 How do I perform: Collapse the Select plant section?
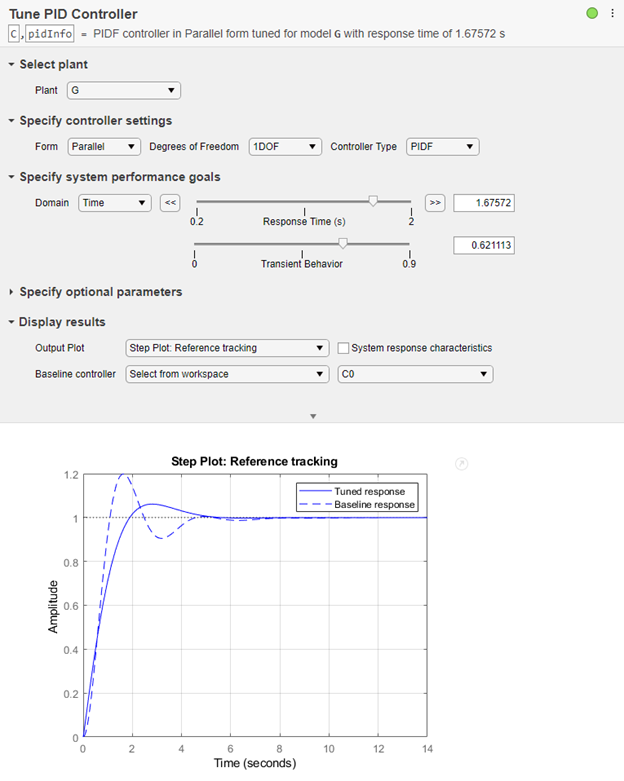point(12,65)
